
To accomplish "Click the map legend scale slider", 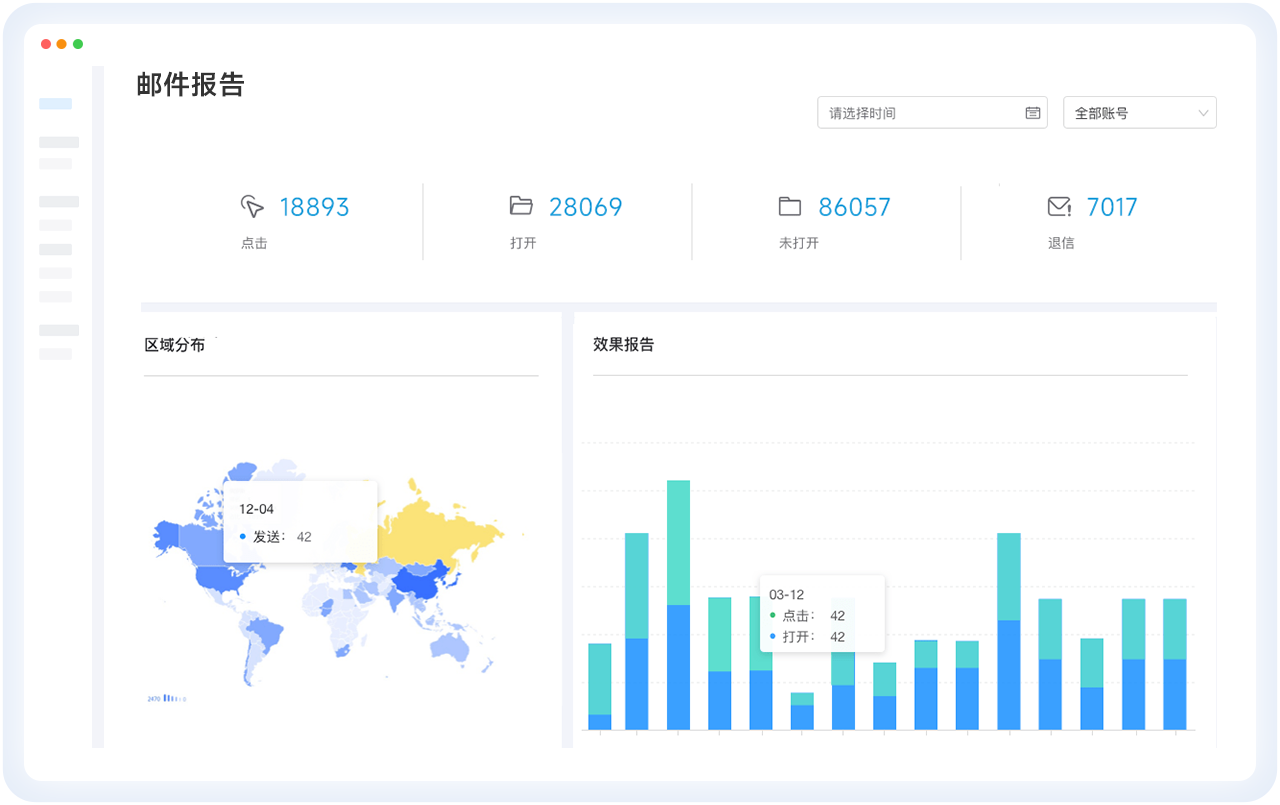I will tap(174, 698).
